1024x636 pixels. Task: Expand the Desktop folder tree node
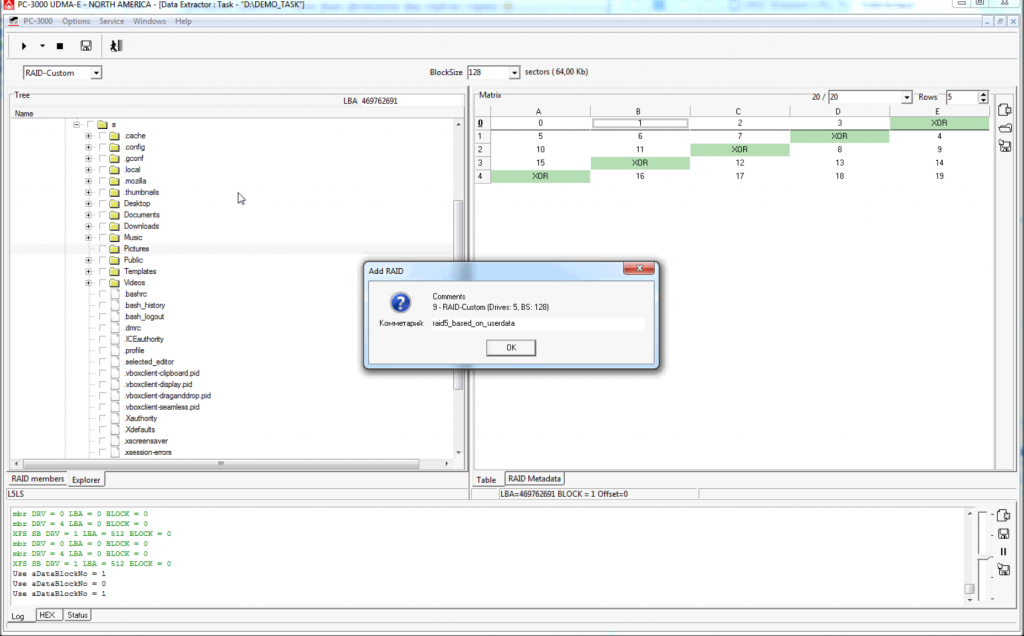(x=89, y=204)
